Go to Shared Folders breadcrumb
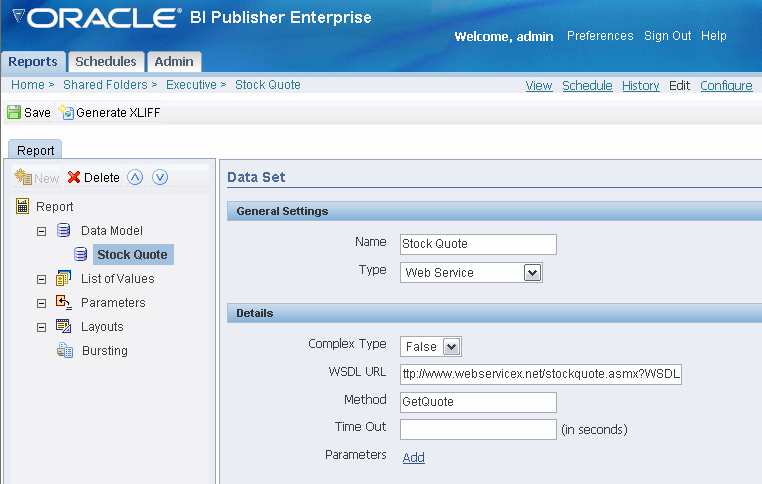Image resolution: width=762 pixels, height=484 pixels. click(105, 85)
